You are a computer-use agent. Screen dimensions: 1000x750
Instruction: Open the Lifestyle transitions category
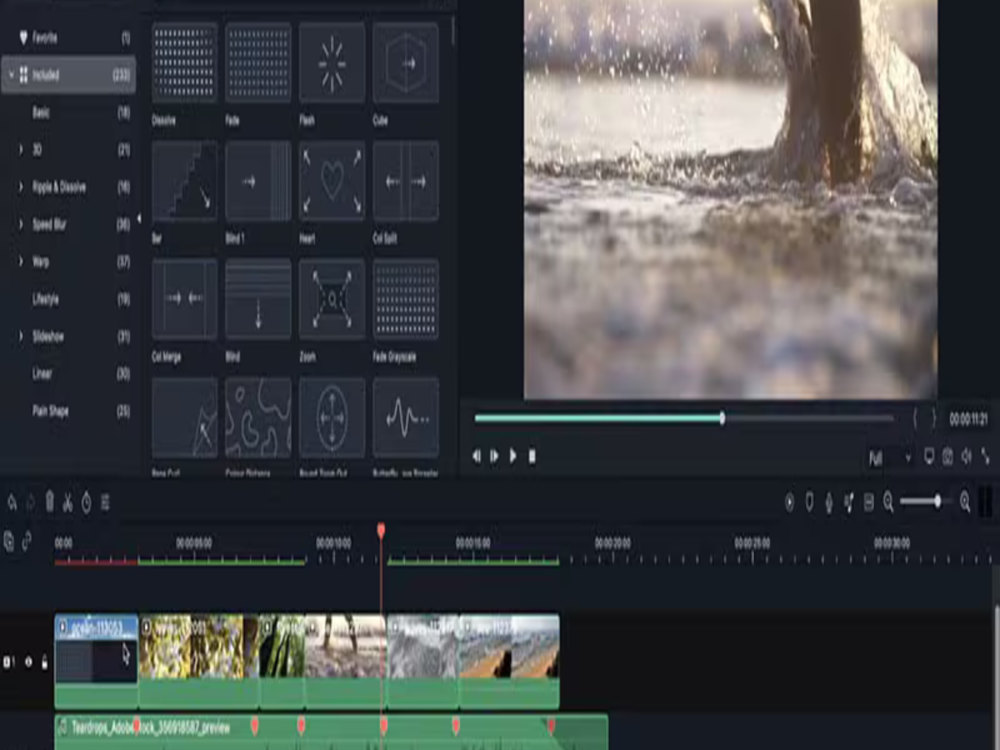click(68, 299)
